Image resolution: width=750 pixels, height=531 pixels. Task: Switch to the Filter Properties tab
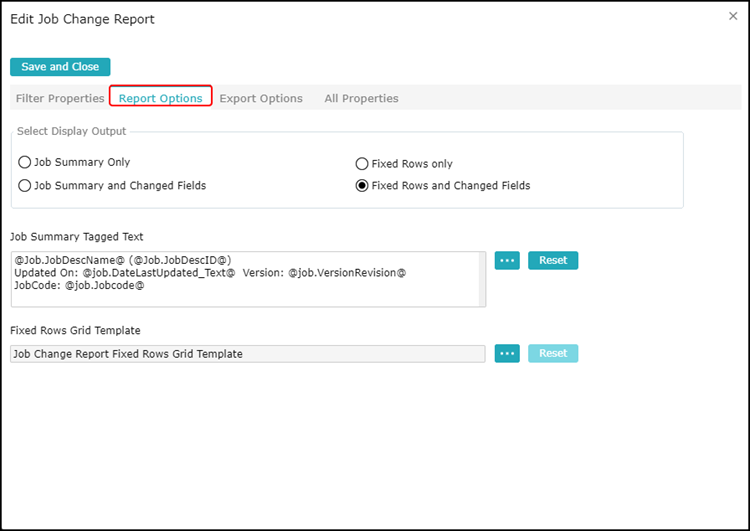[x=60, y=98]
